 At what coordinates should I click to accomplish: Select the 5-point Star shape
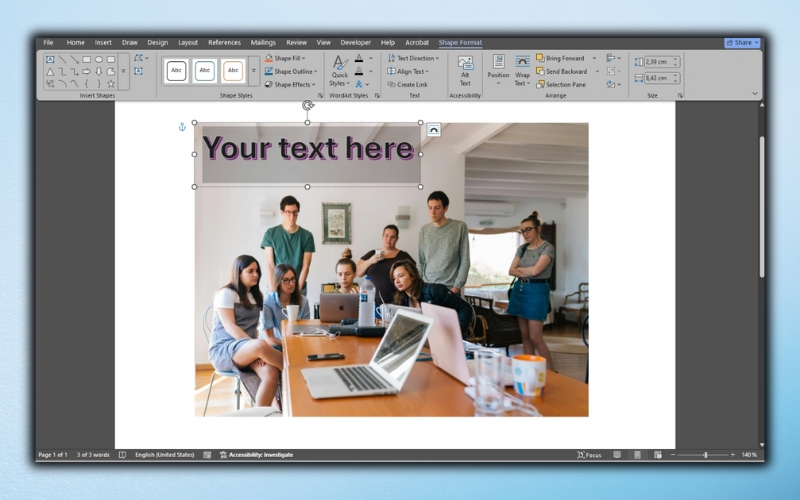coord(111,84)
